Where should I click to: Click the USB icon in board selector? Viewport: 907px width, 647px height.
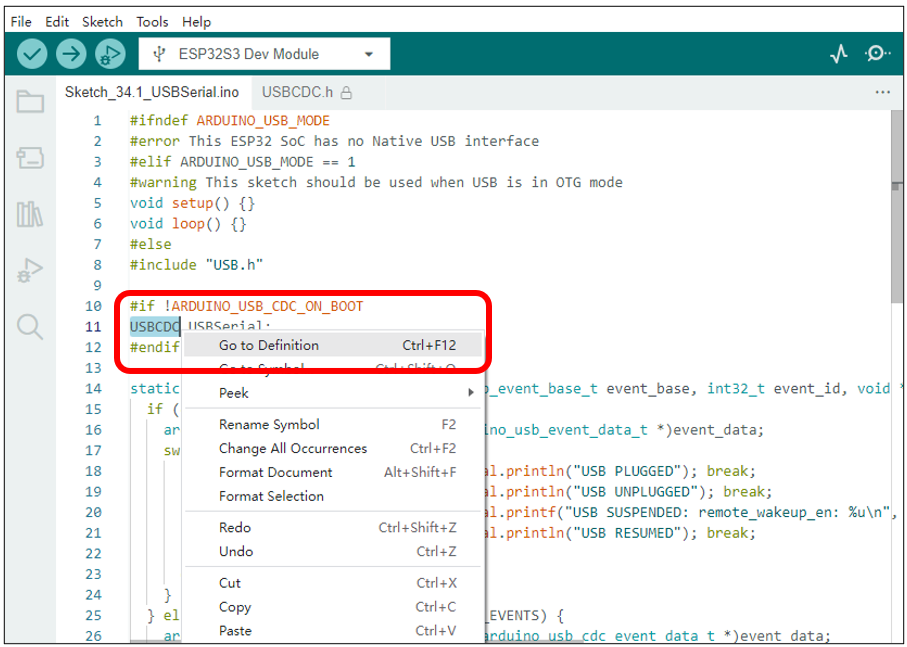159,54
